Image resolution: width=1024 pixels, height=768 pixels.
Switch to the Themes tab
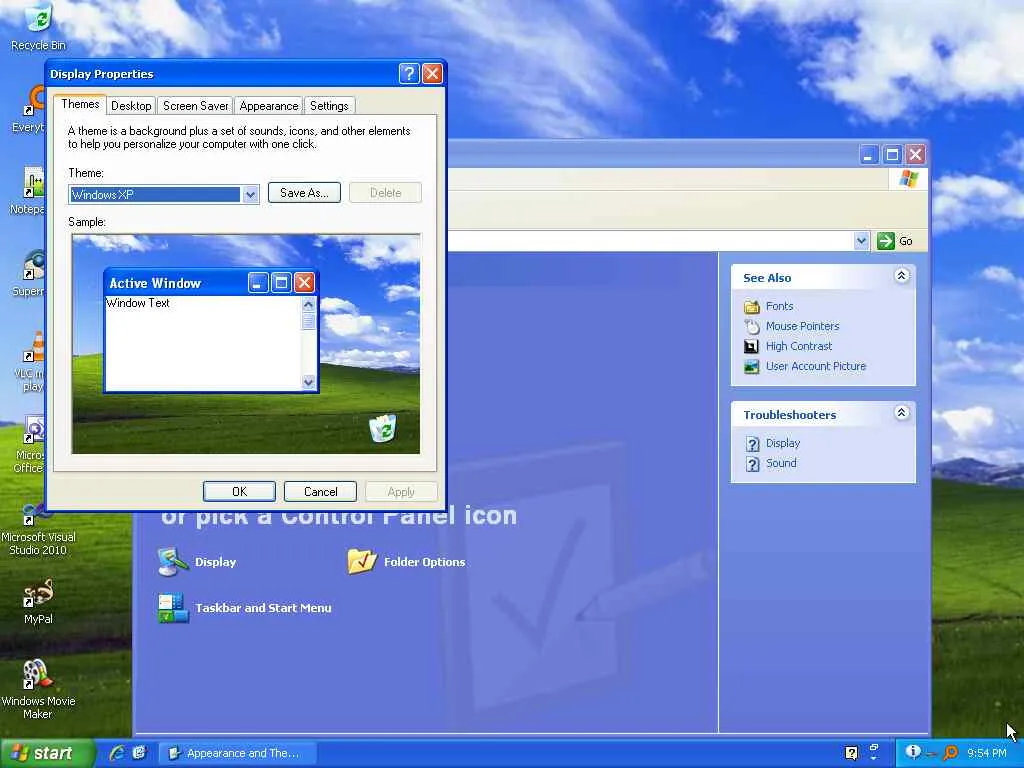pyautogui.click(x=80, y=104)
